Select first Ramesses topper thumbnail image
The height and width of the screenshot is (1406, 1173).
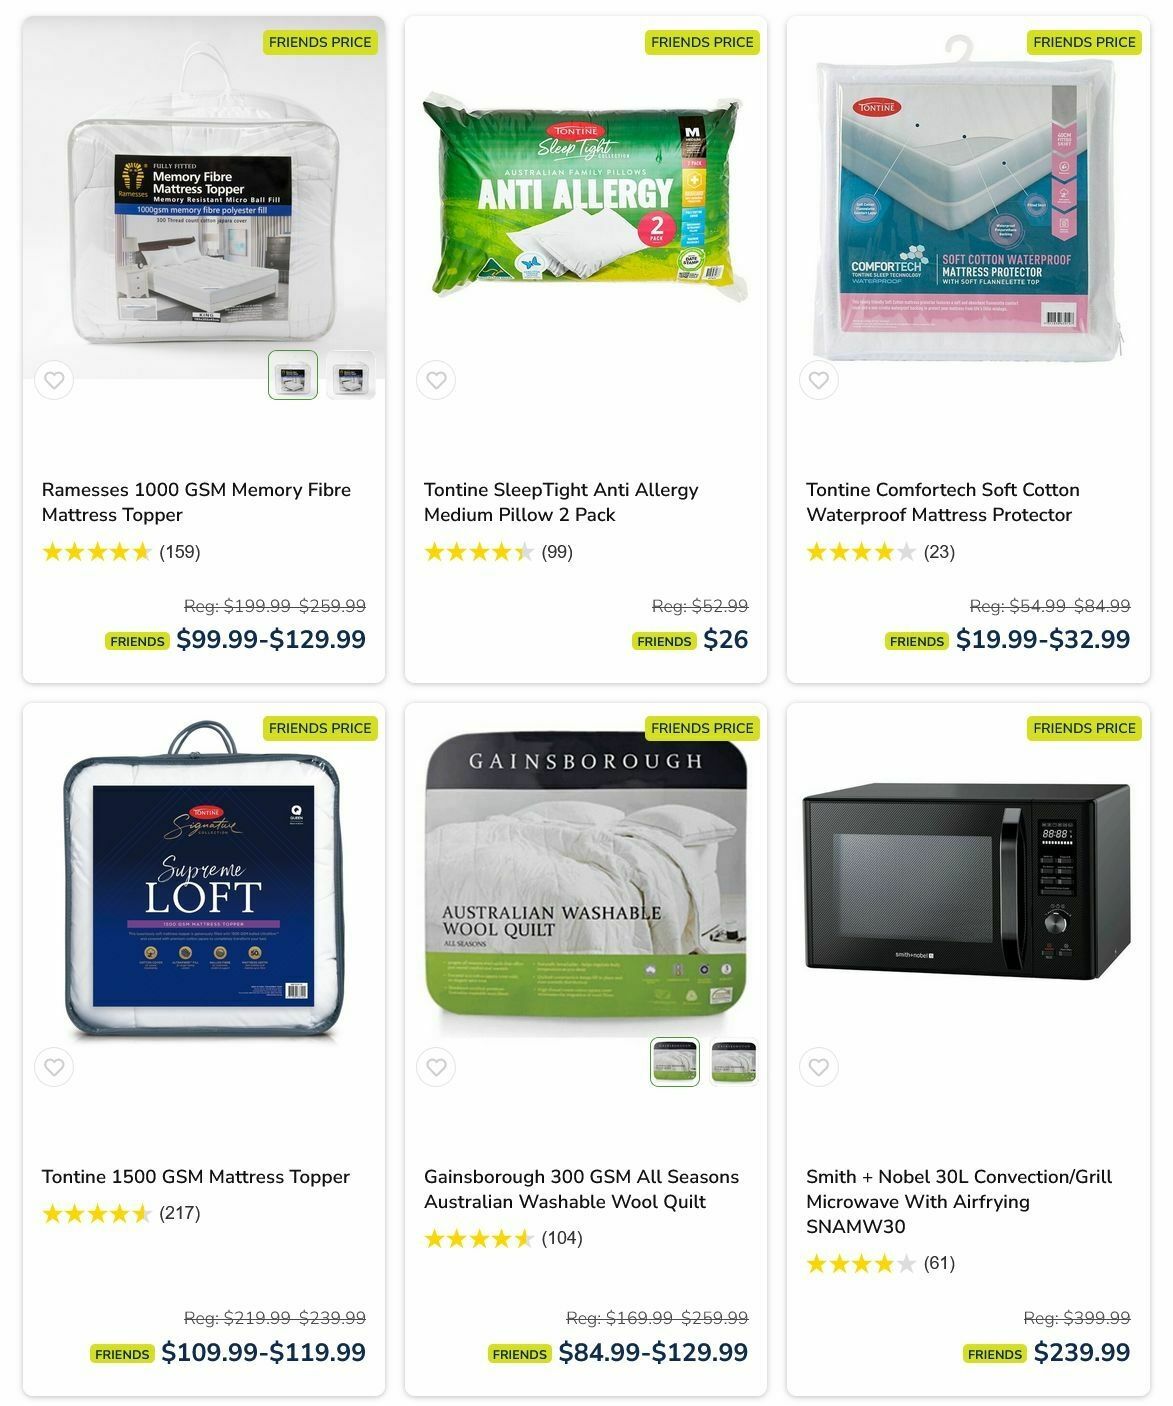pos(293,375)
